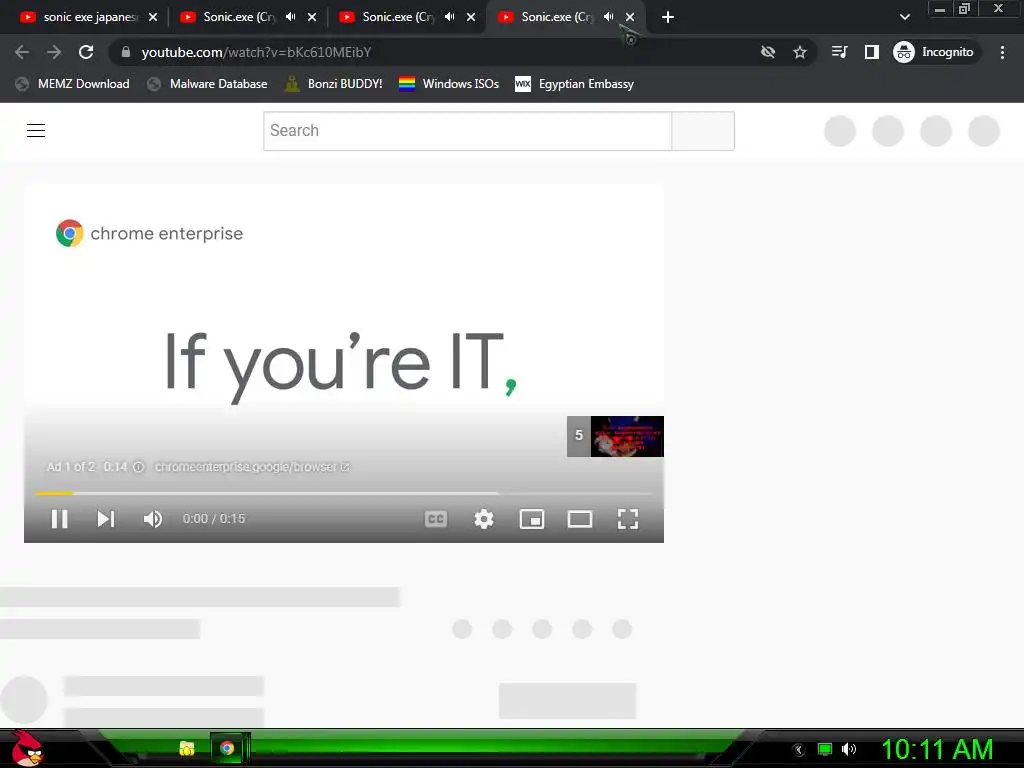1024x768 pixels.
Task: Click system tray volume speaker icon
Action: tap(849, 749)
